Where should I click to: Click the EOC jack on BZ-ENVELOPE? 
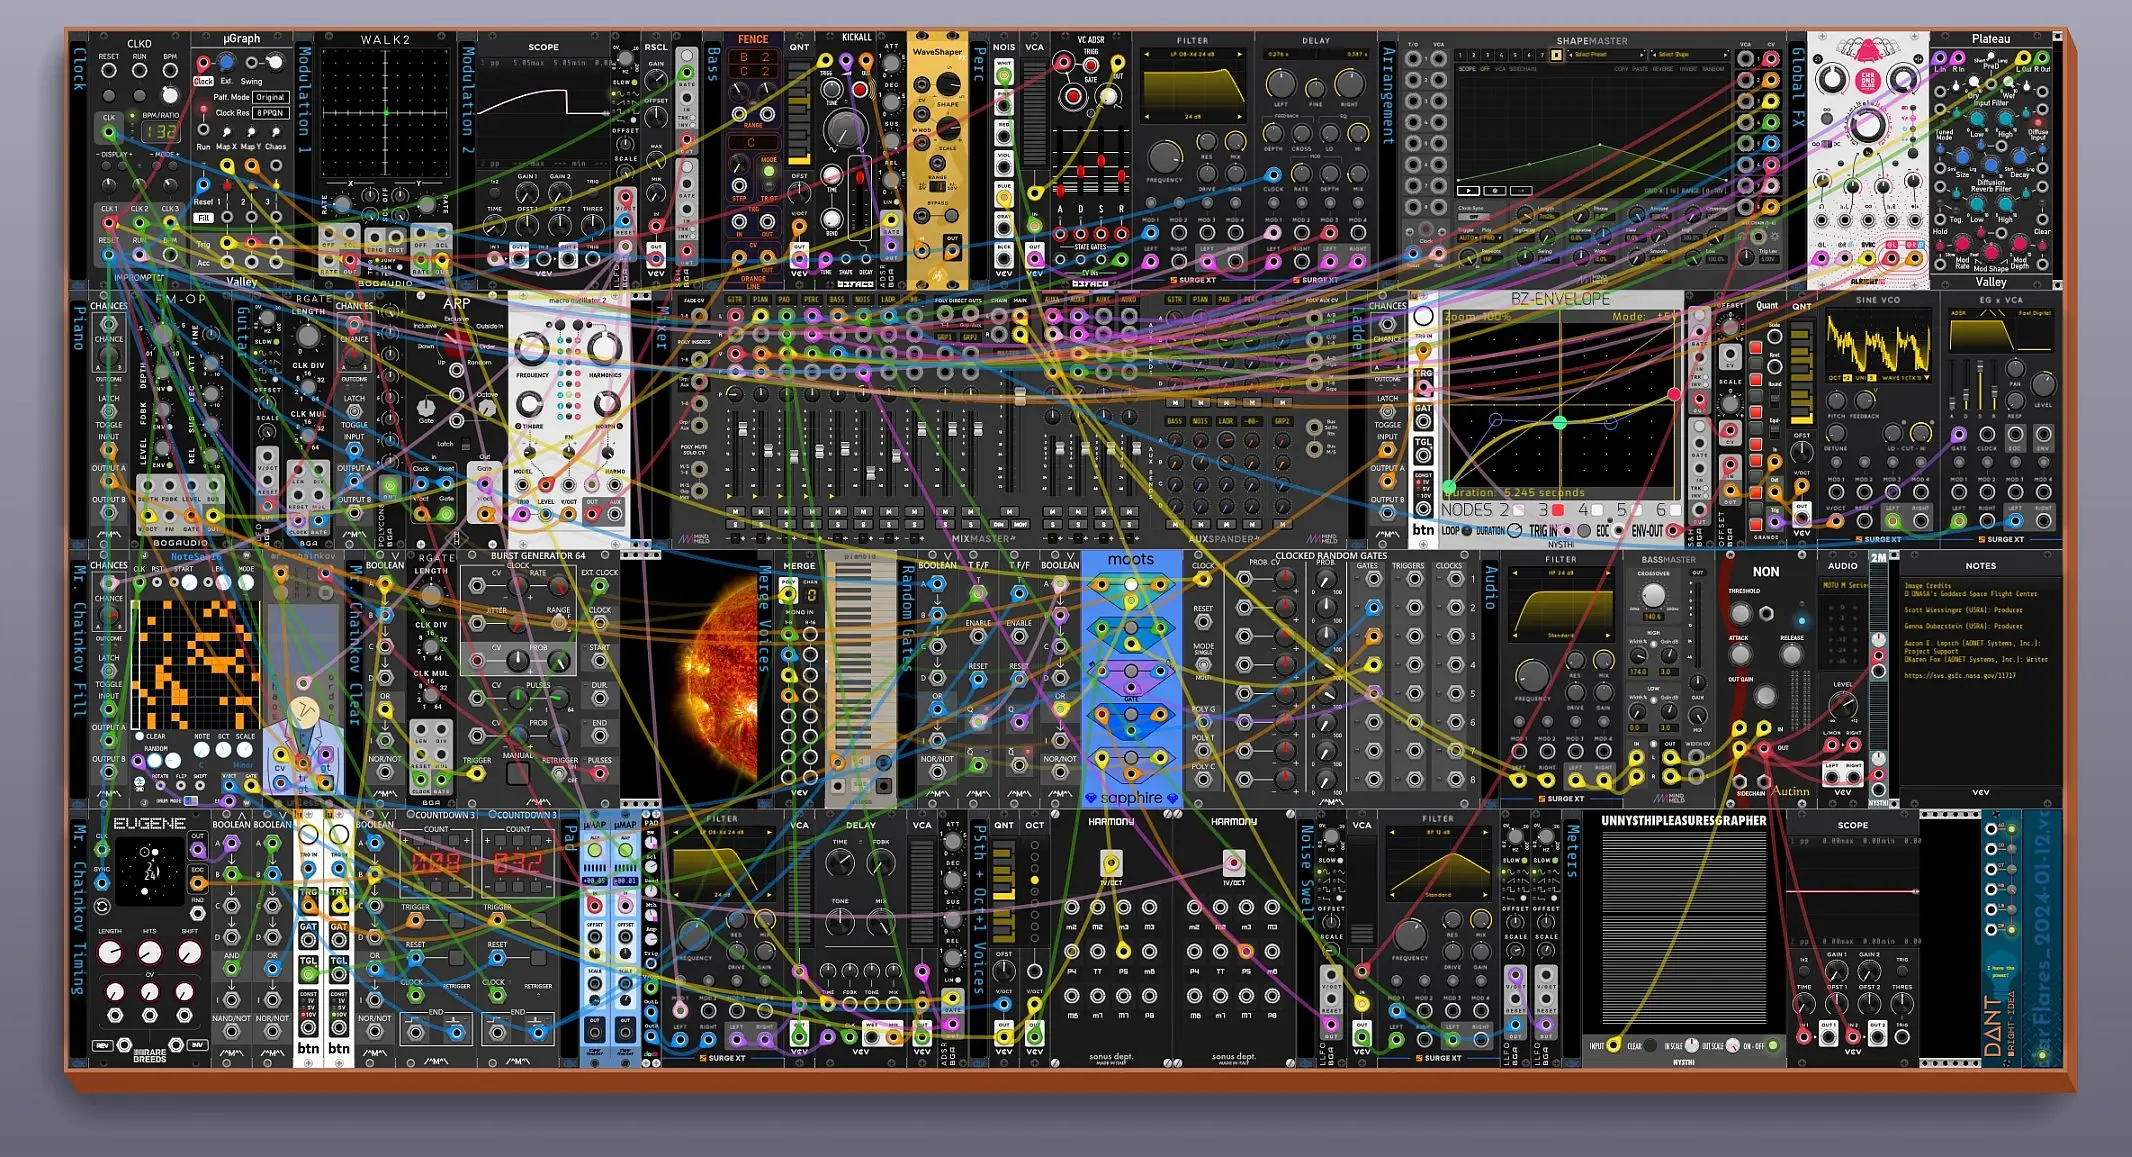click(x=1618, y=531)
